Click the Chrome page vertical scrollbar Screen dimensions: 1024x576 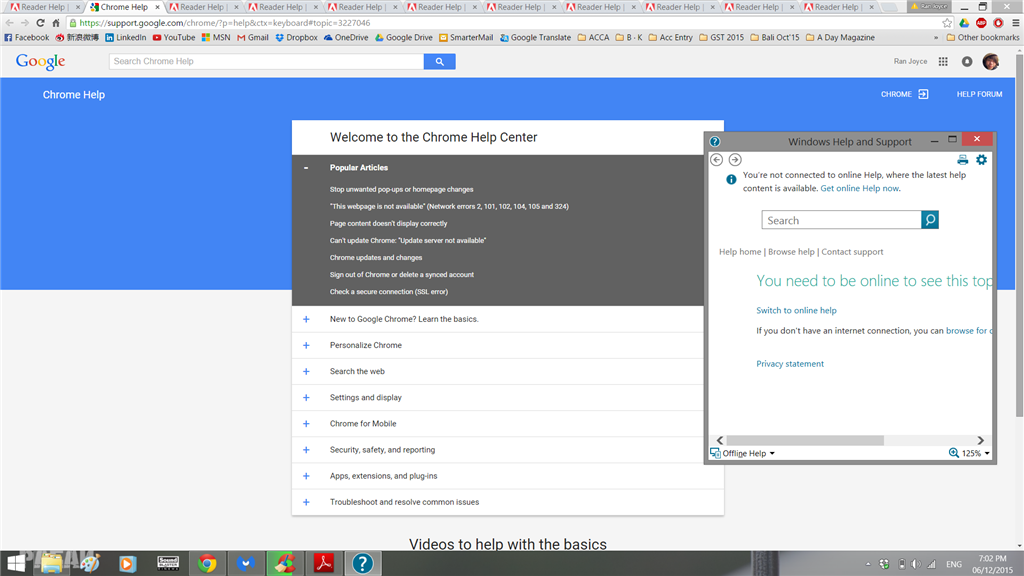pyautogui.click(x=1019, y=235)
